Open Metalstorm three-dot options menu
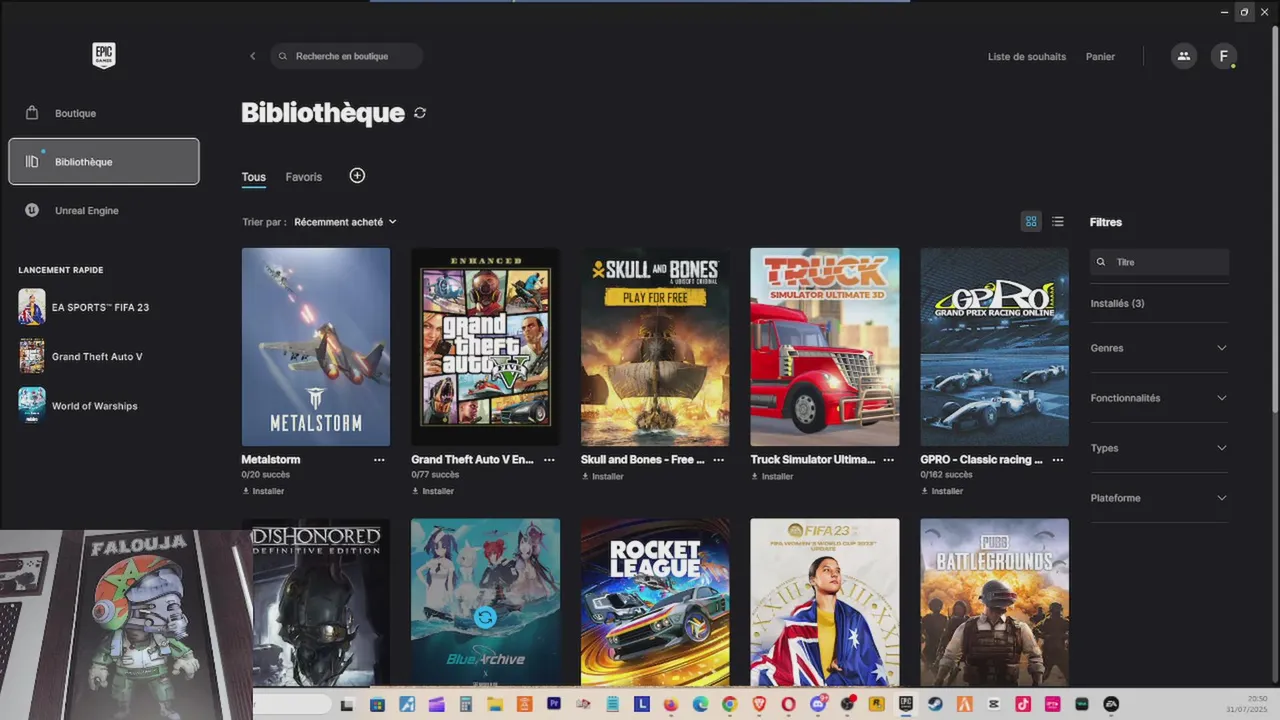This screenshot has width=1280, height=720. pyautogui.click(x=379, y=460)
